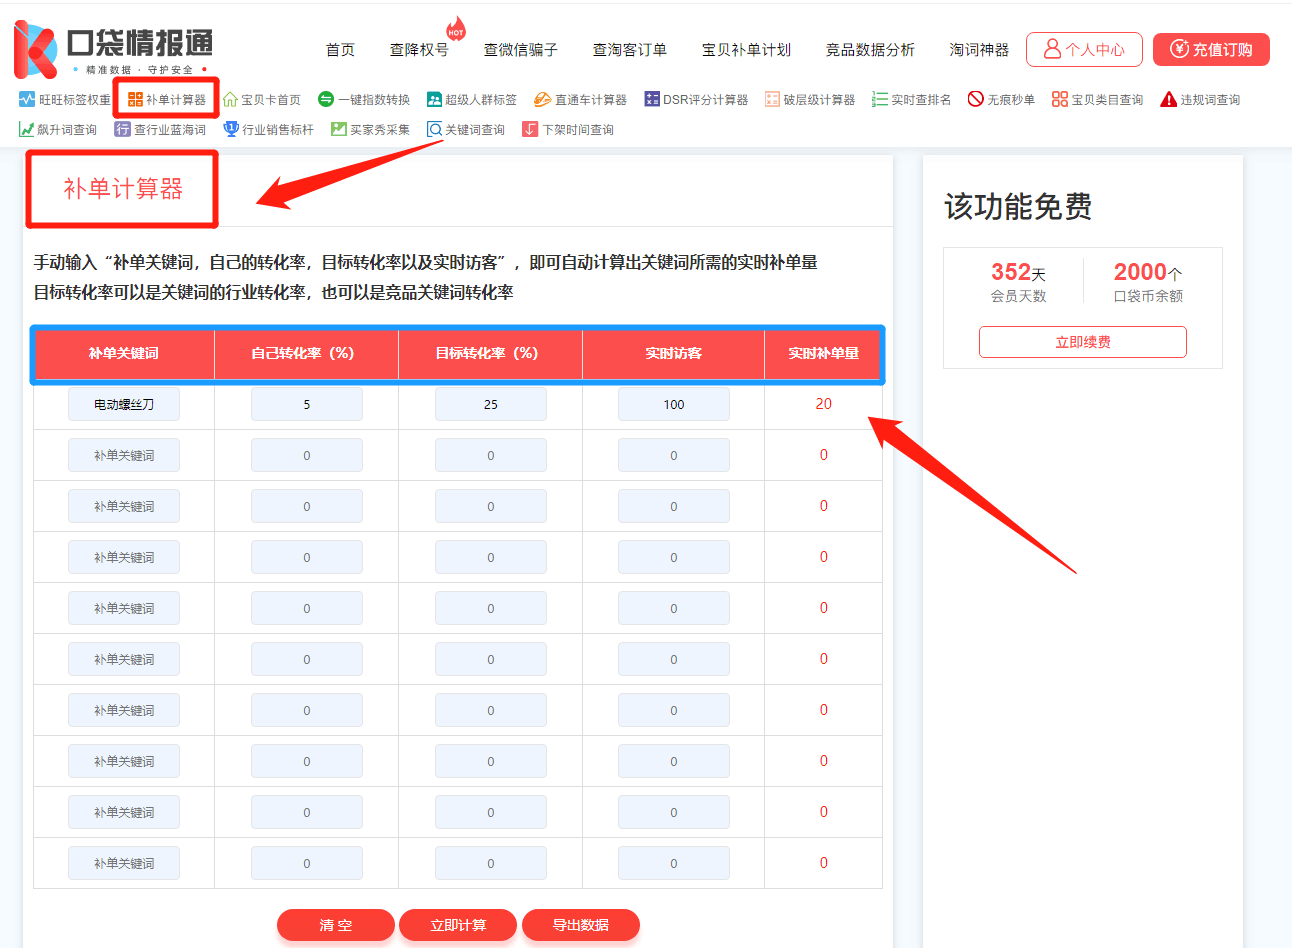
Task: Open 违规词查询 warning triangle icon
Action: [x=1168, y=99]
